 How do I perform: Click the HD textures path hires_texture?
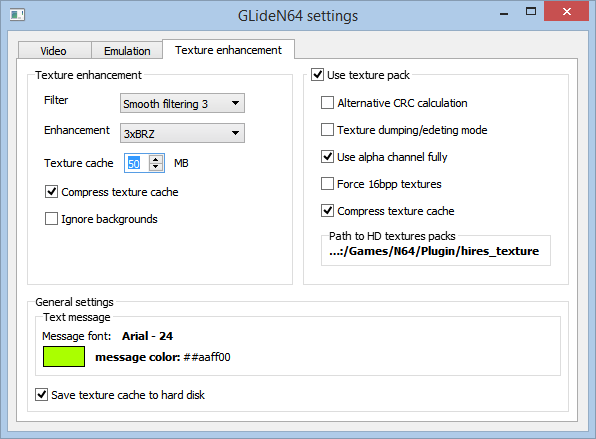click(434, 251)
